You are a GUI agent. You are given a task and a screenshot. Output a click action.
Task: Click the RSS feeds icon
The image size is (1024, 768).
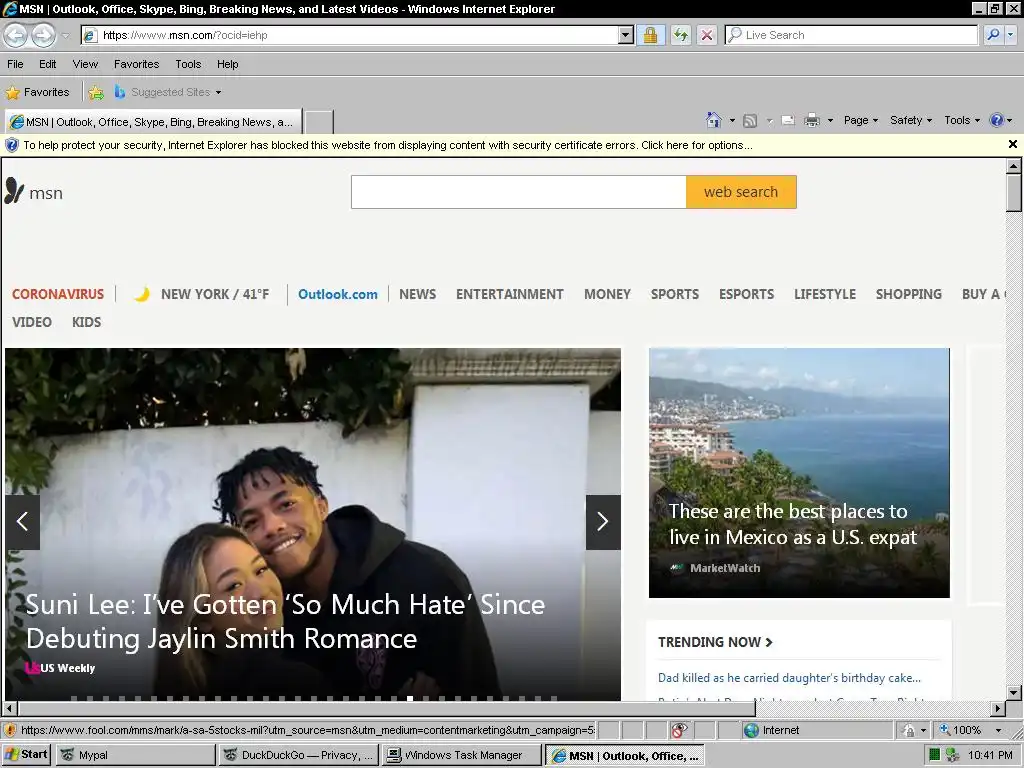pyautogui.click(x=750, y=120)
